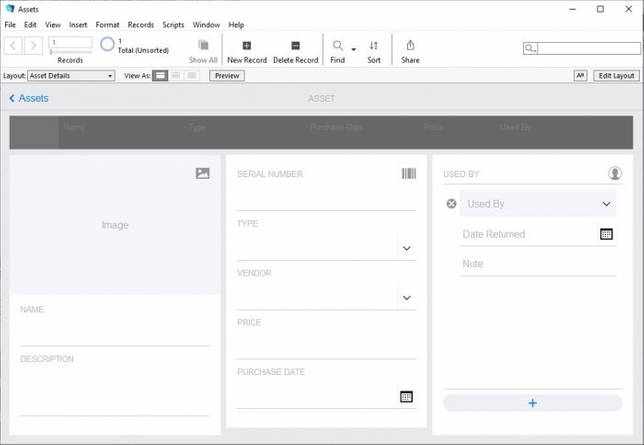Screen dimensions: 644x445
Task: Open the Window menu
Action: click(x=207, y=25)
